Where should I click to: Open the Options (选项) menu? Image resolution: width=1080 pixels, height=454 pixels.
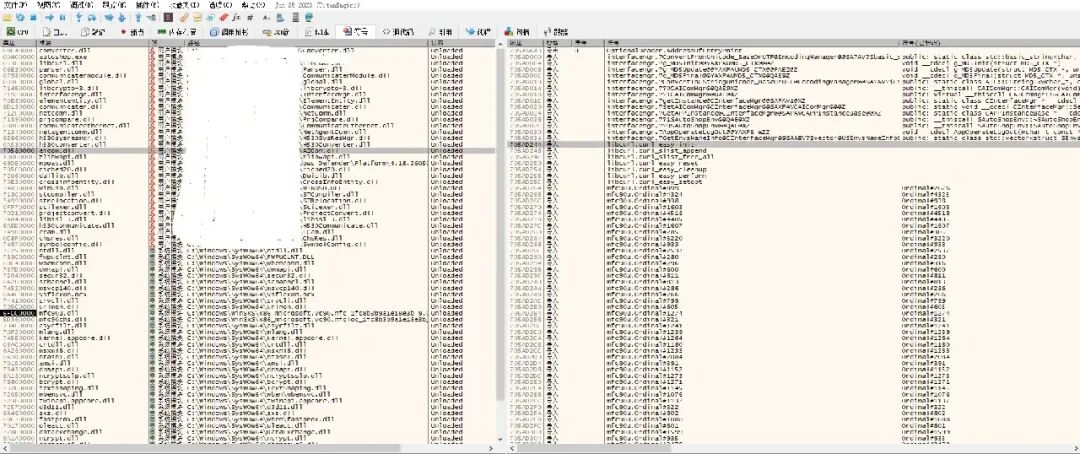pos(220,4)
